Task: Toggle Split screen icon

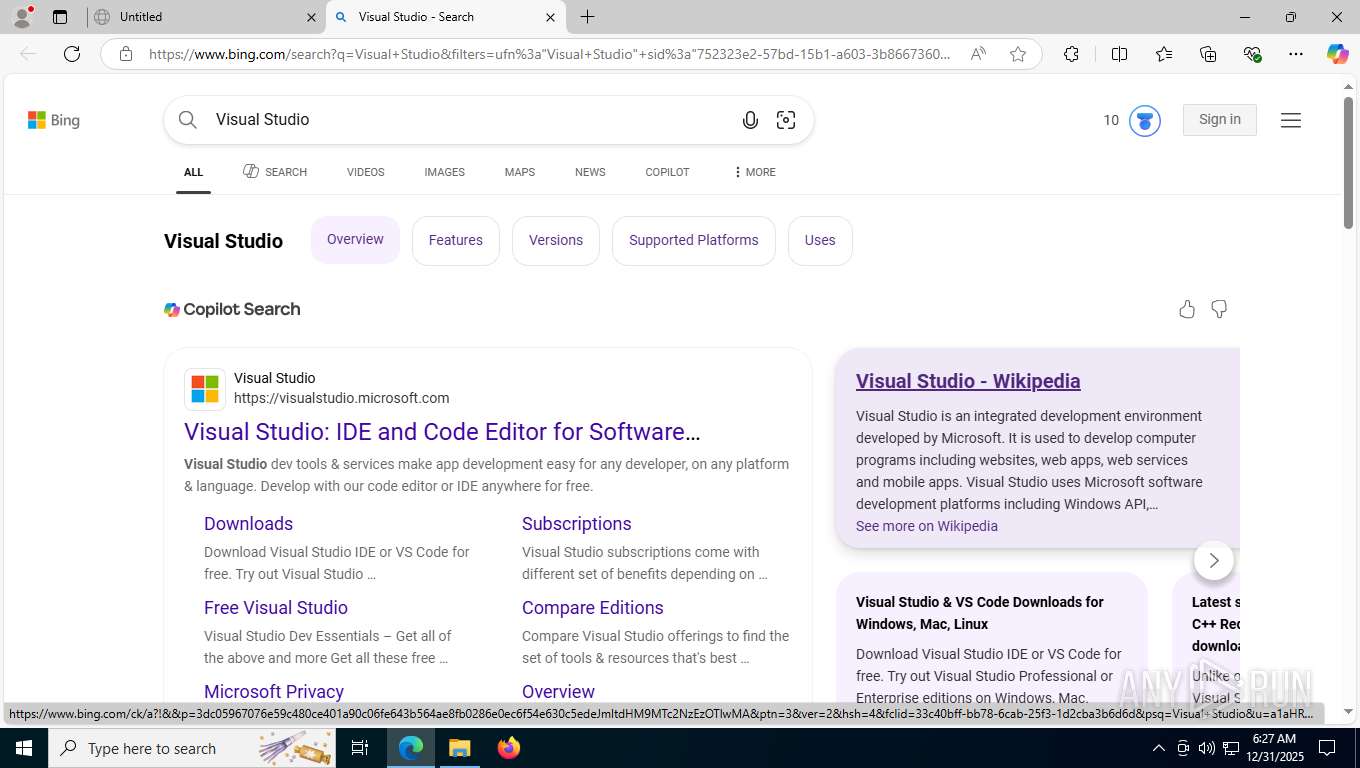Action: tap(1120, 54)
